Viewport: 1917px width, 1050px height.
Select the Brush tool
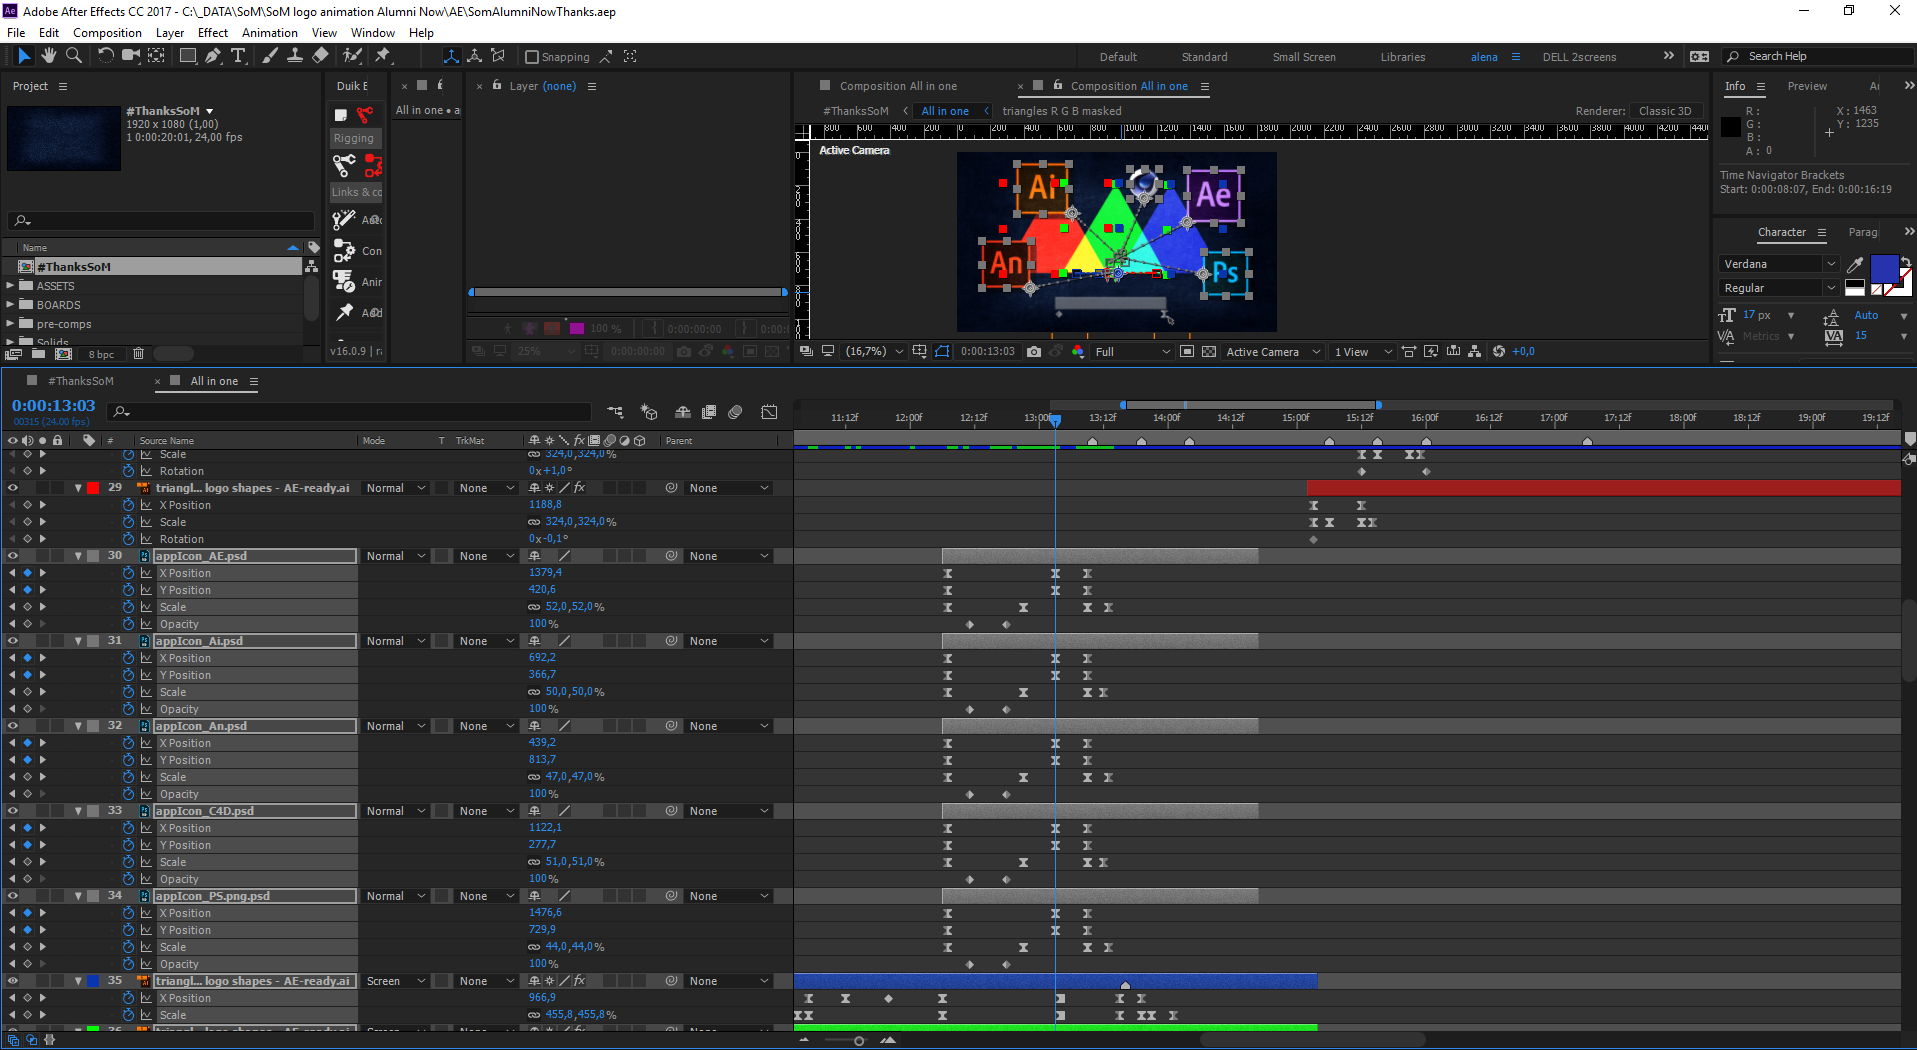tap(270, 56)
